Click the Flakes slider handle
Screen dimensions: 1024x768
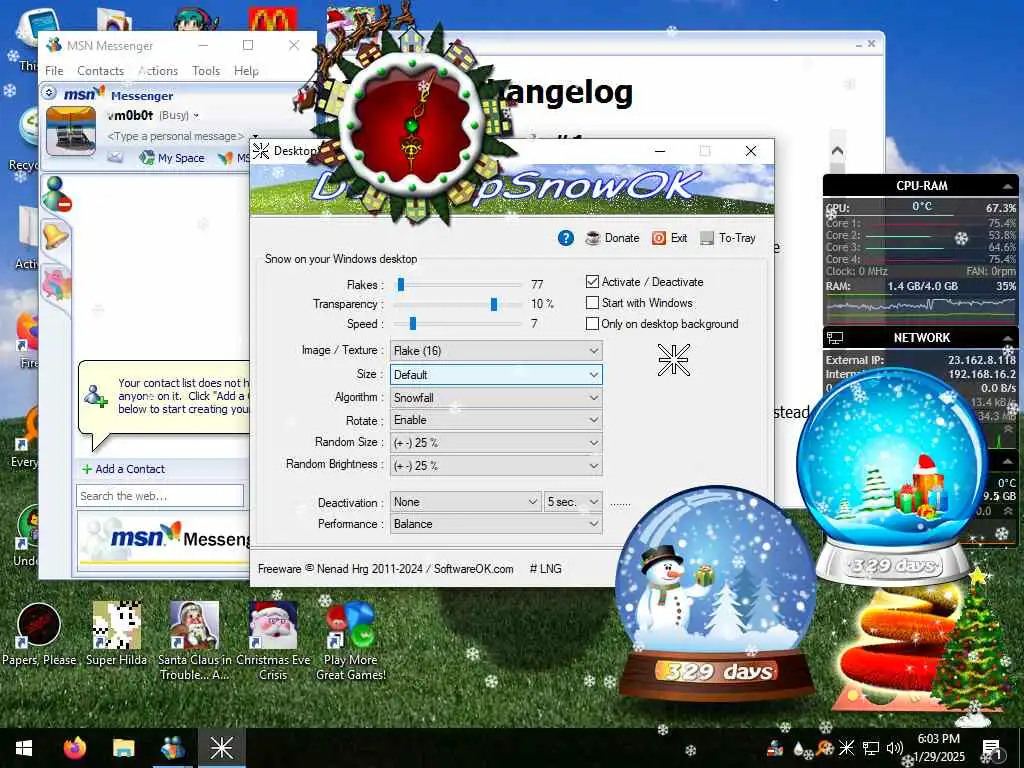401,285
